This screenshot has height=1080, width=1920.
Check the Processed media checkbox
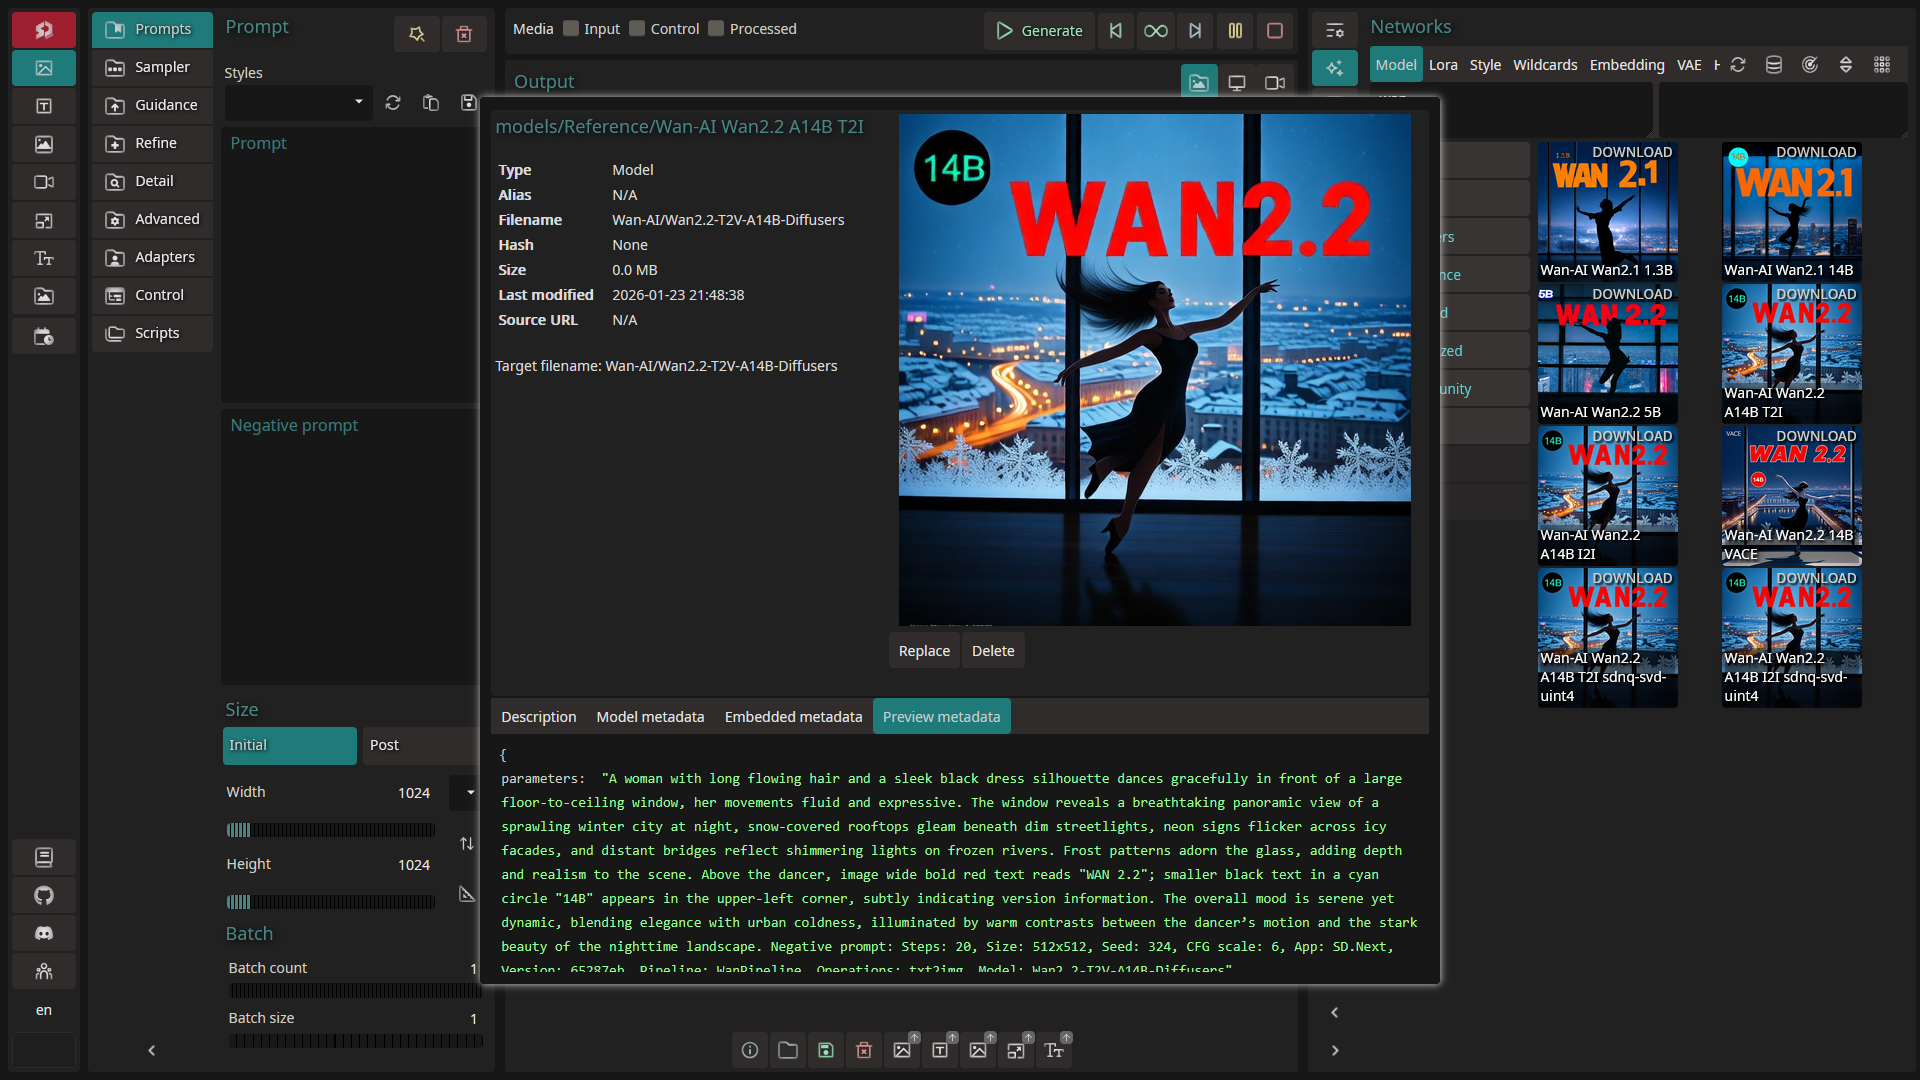click(x=716, y=29)
